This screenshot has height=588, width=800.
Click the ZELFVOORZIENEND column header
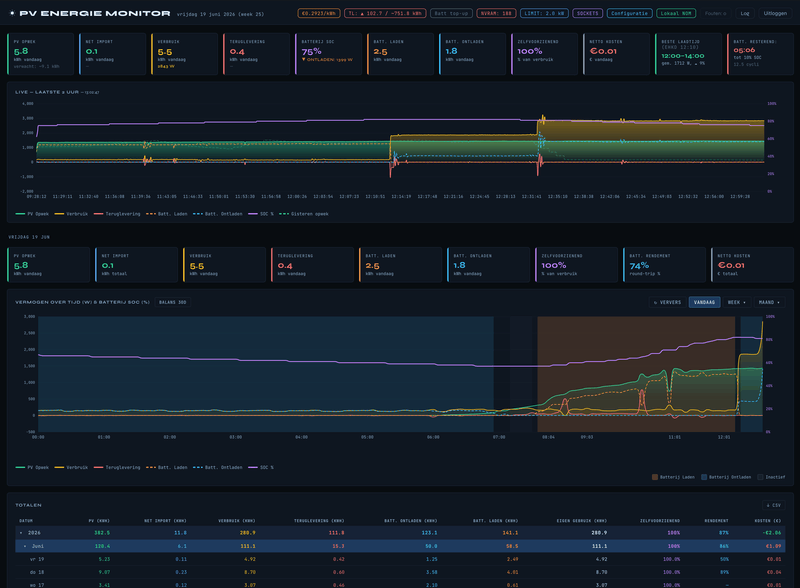[x=660, y=521]
